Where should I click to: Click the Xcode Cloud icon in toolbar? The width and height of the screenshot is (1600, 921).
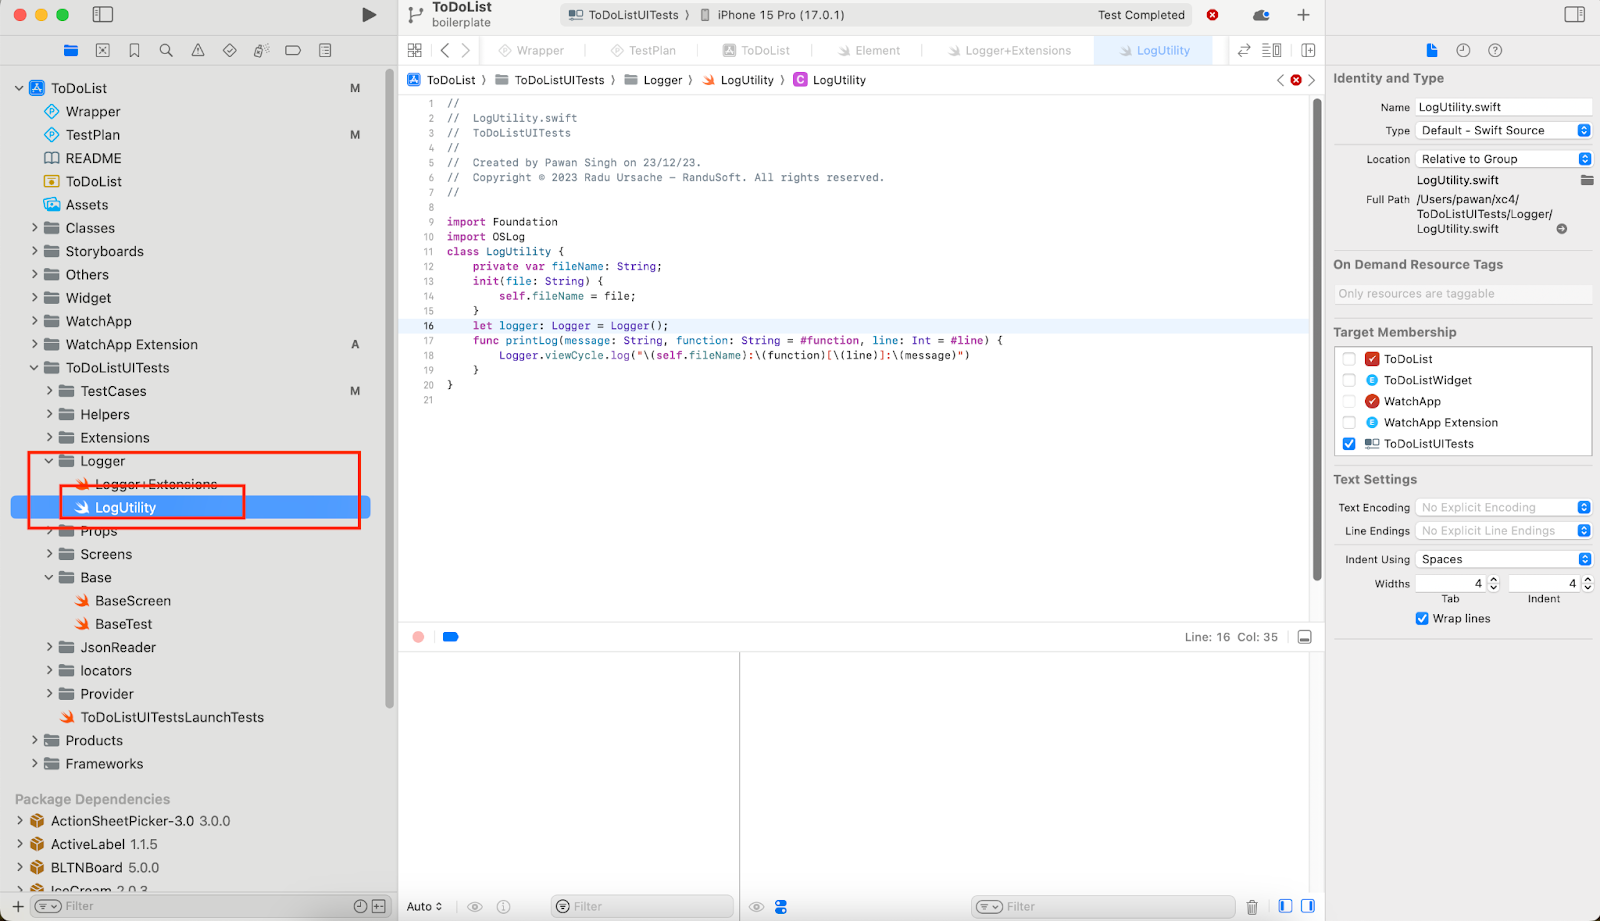tap(1262, 15)
